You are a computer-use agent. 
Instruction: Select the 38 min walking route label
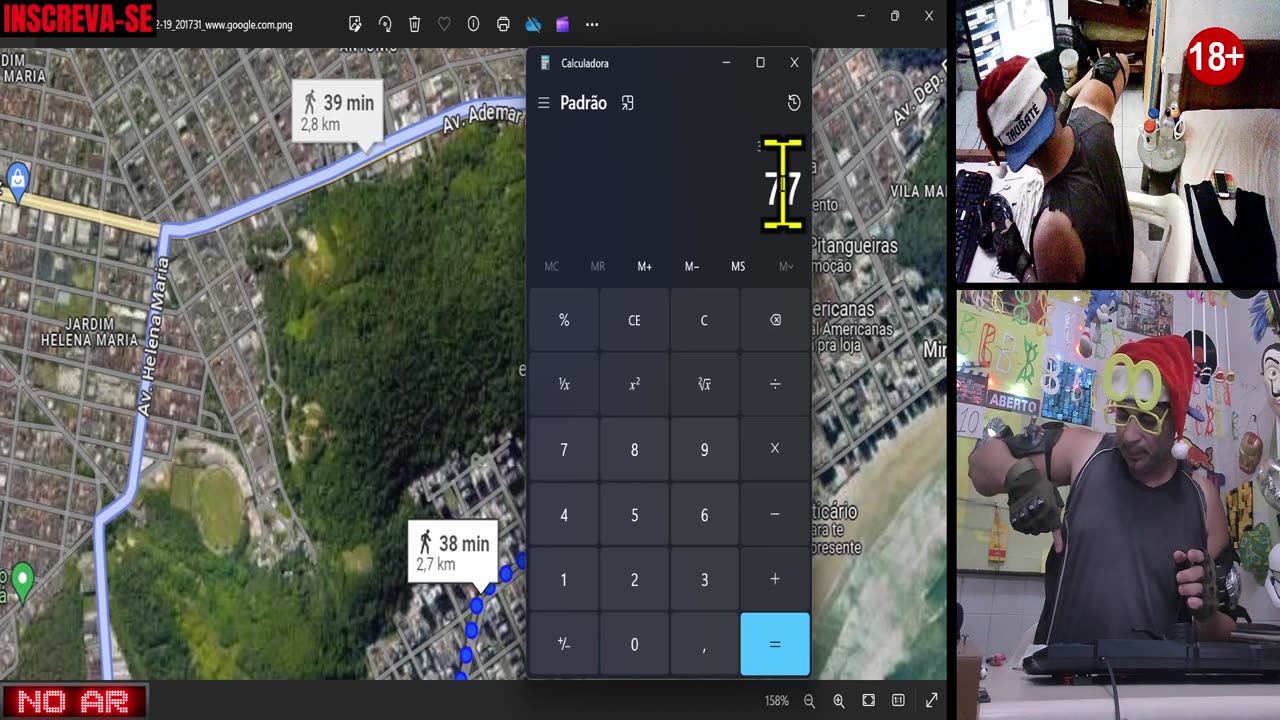(x=453, y=552)
